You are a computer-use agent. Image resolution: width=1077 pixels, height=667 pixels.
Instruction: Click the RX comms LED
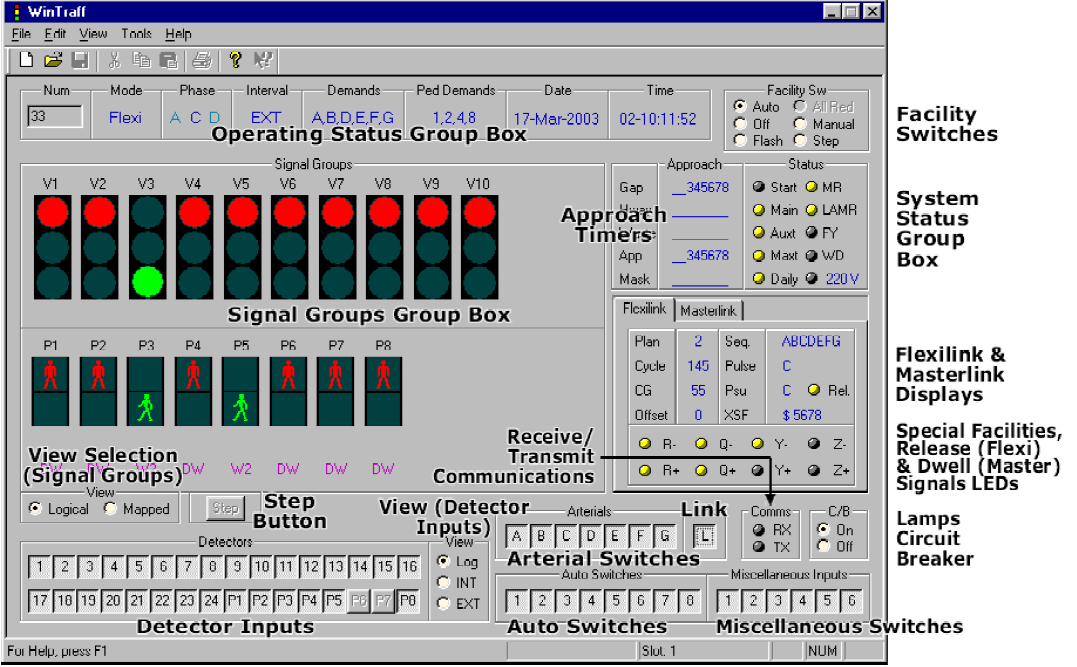click(758, 530)
